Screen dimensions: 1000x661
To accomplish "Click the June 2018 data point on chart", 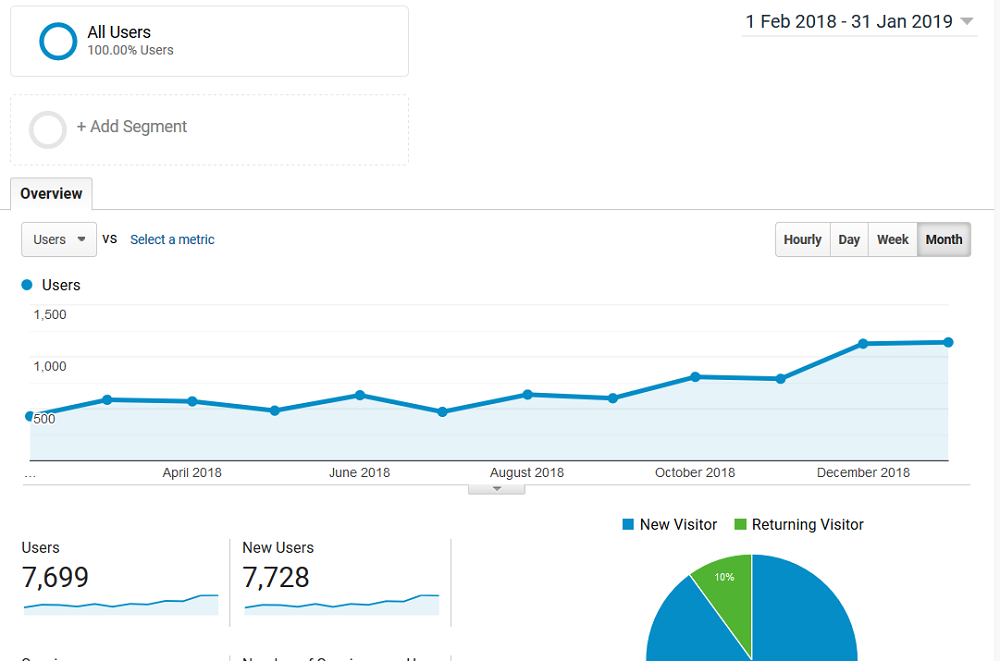I will coord(360,395).
